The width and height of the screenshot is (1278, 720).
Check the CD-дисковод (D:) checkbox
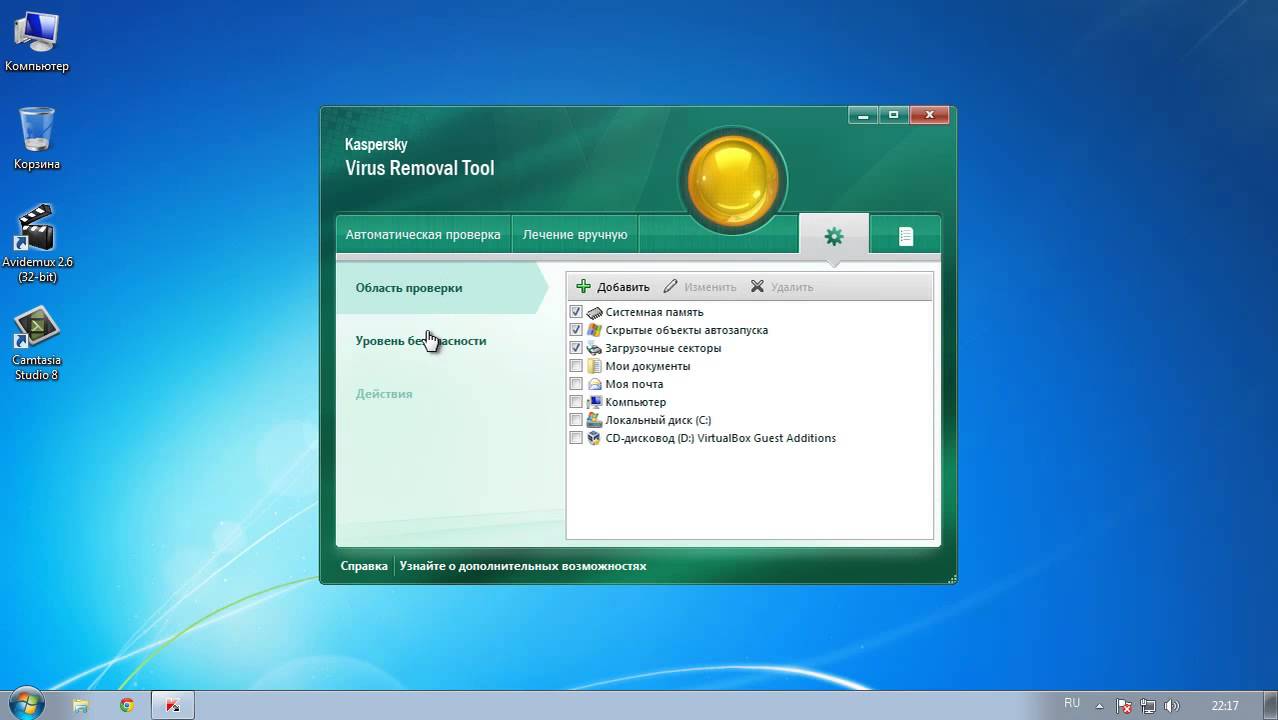576,438
